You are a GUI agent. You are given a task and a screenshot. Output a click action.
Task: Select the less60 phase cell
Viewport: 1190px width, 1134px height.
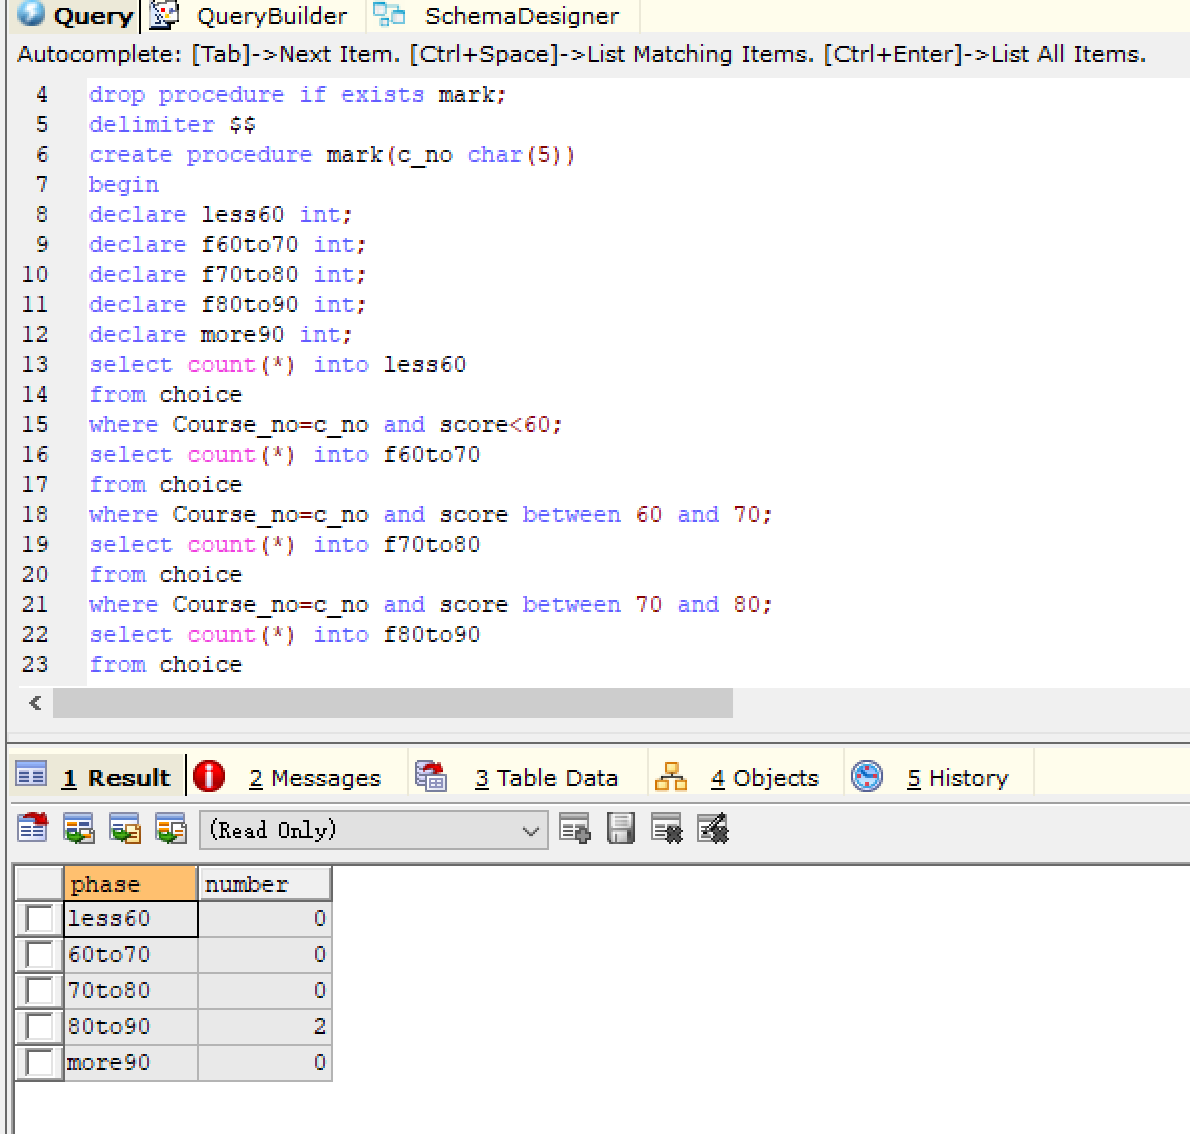(131, 918)
